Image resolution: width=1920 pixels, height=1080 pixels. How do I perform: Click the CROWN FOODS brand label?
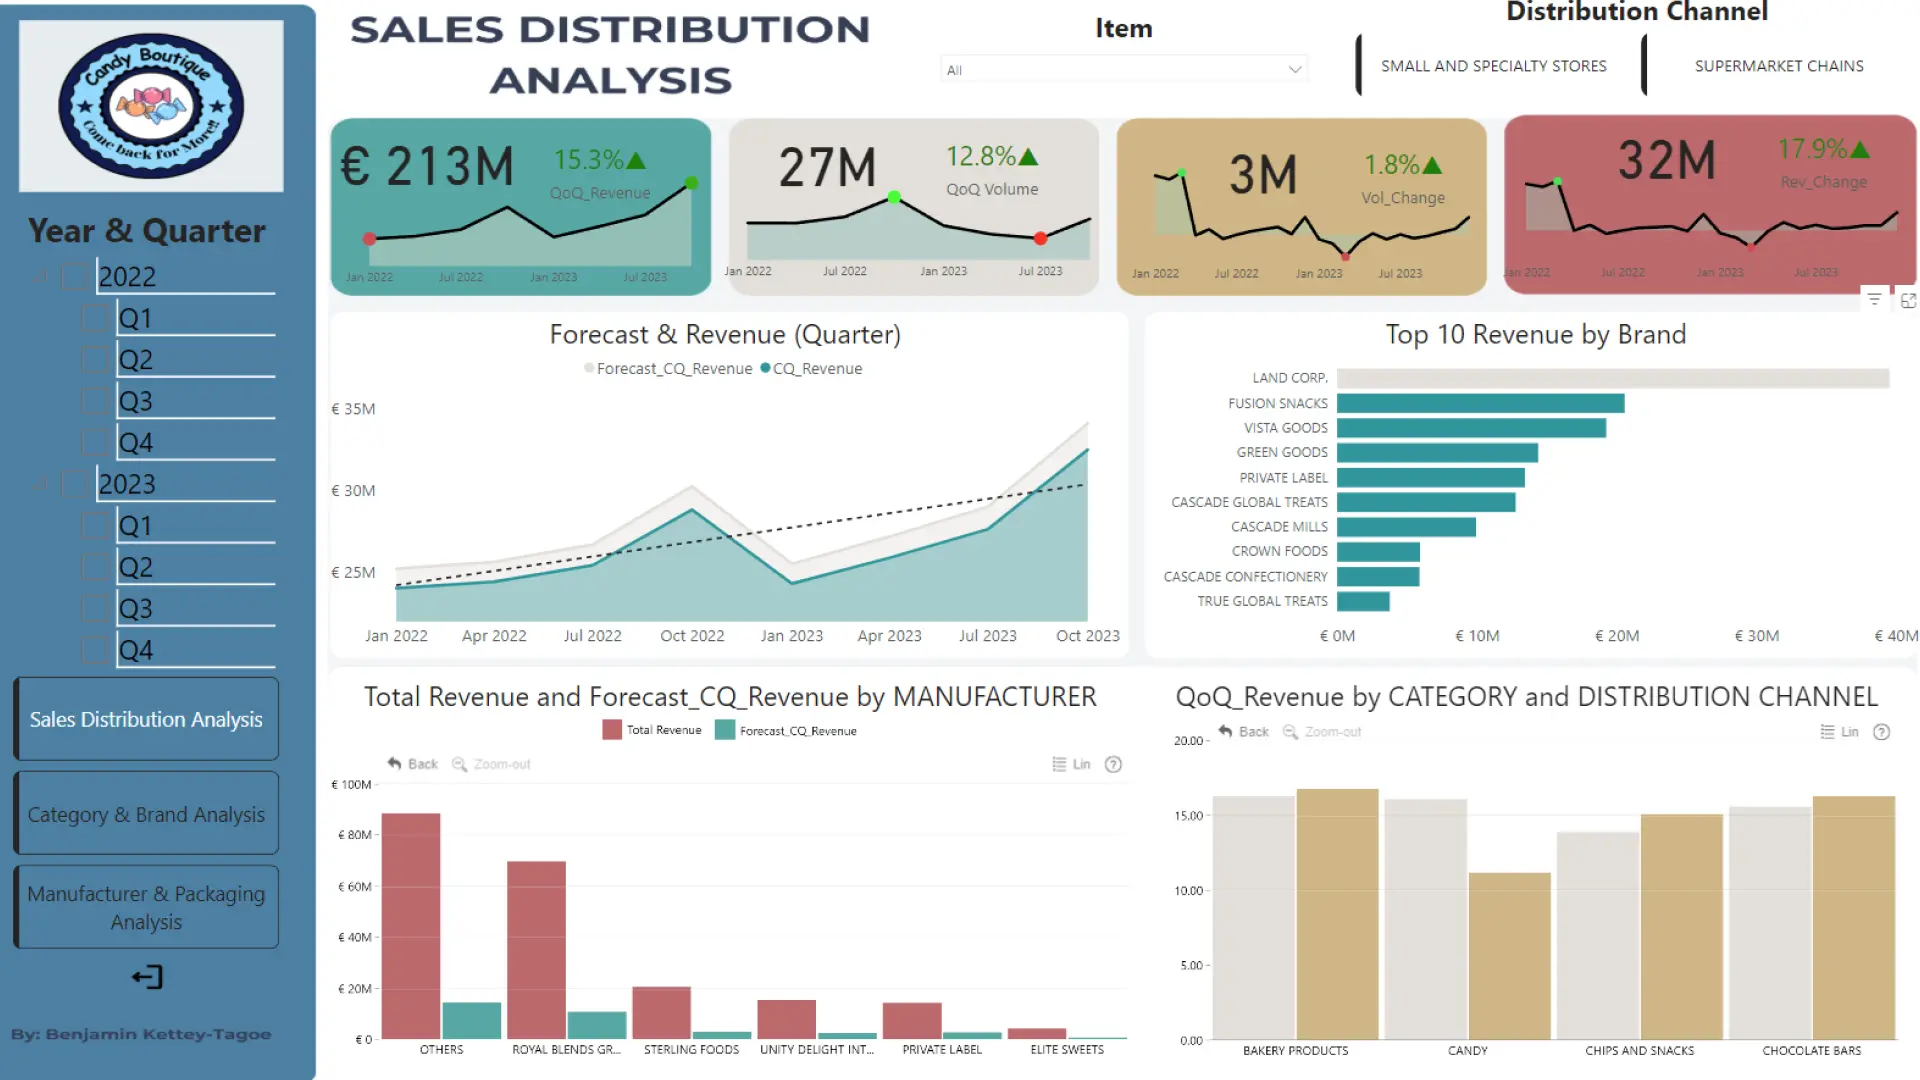[x=1280, y=551]
